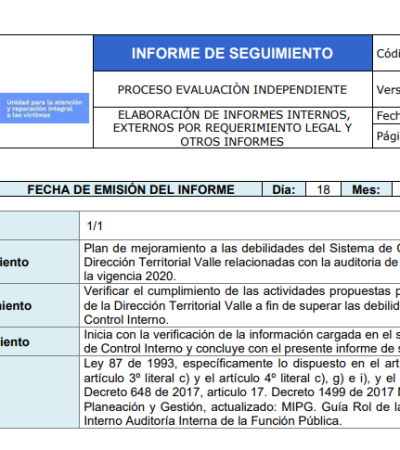Select the PROCESO EVALUACIÒN INDEPENDIENTE title cell

click(x=233, y=89)
